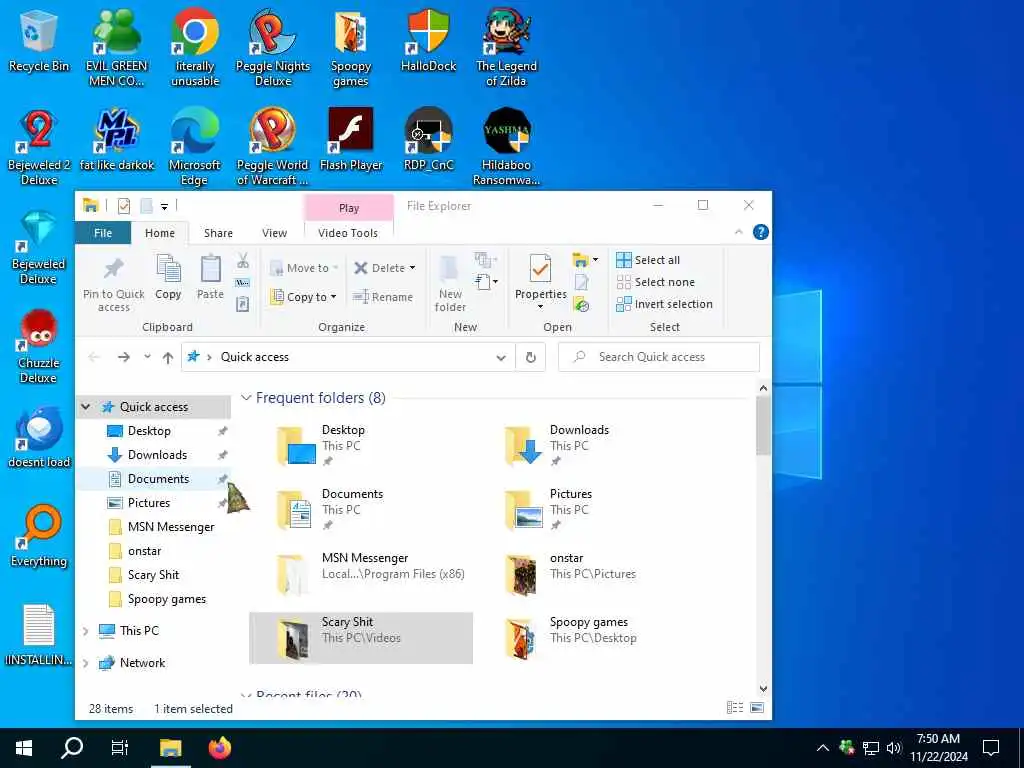Screen dimensions: 1024x768
Task: Unpin Desktop from Quick access sidebar
Action: (x=223, y=431)
